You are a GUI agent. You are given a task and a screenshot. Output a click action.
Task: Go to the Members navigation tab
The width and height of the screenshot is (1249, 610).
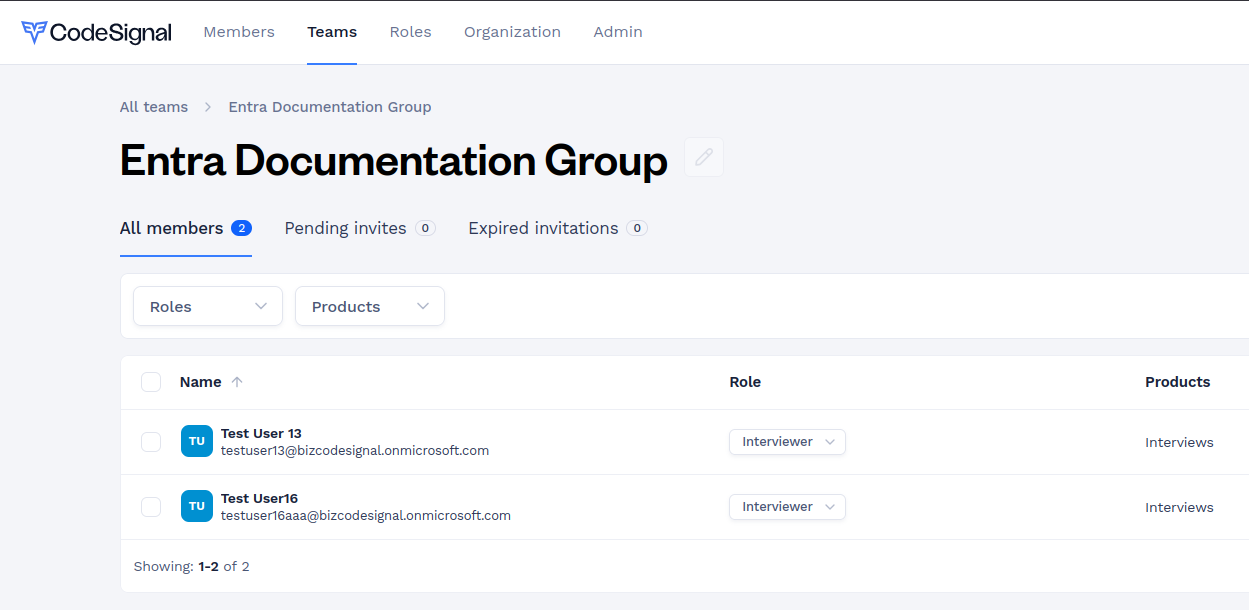(x=239, y=32)
